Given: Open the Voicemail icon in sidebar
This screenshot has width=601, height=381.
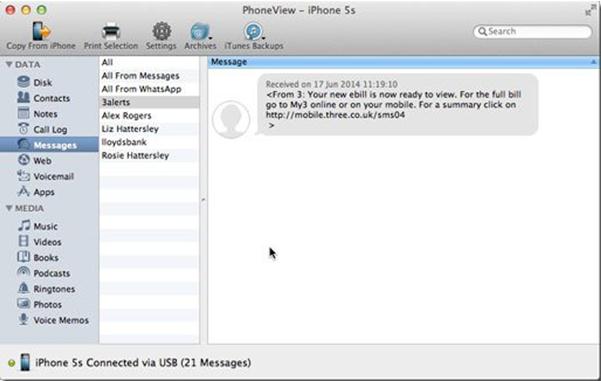Looking at the screenshot, I should coord(24,176).
